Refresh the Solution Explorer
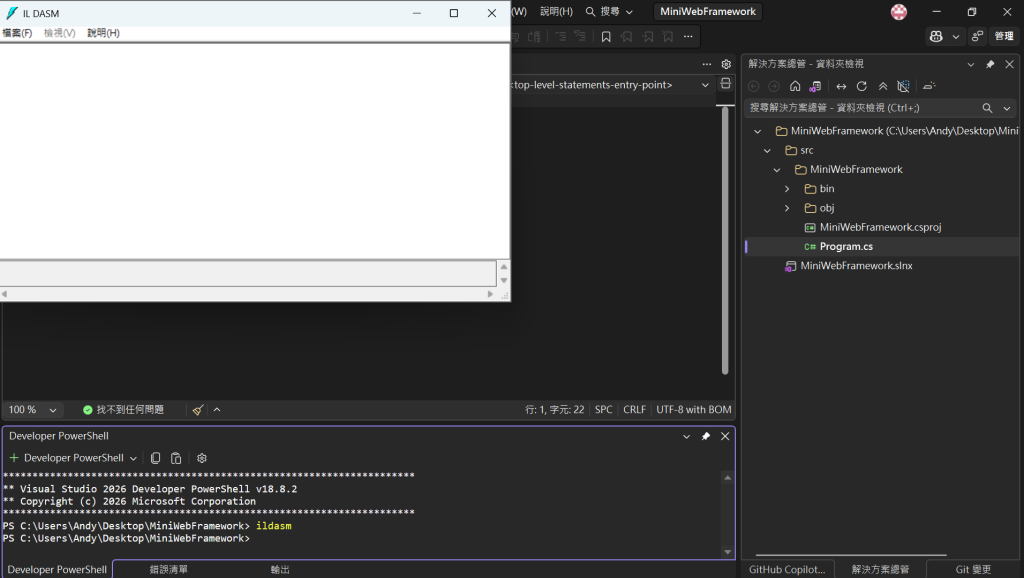Screen dimensions: 1024x578 click(862, 86)
